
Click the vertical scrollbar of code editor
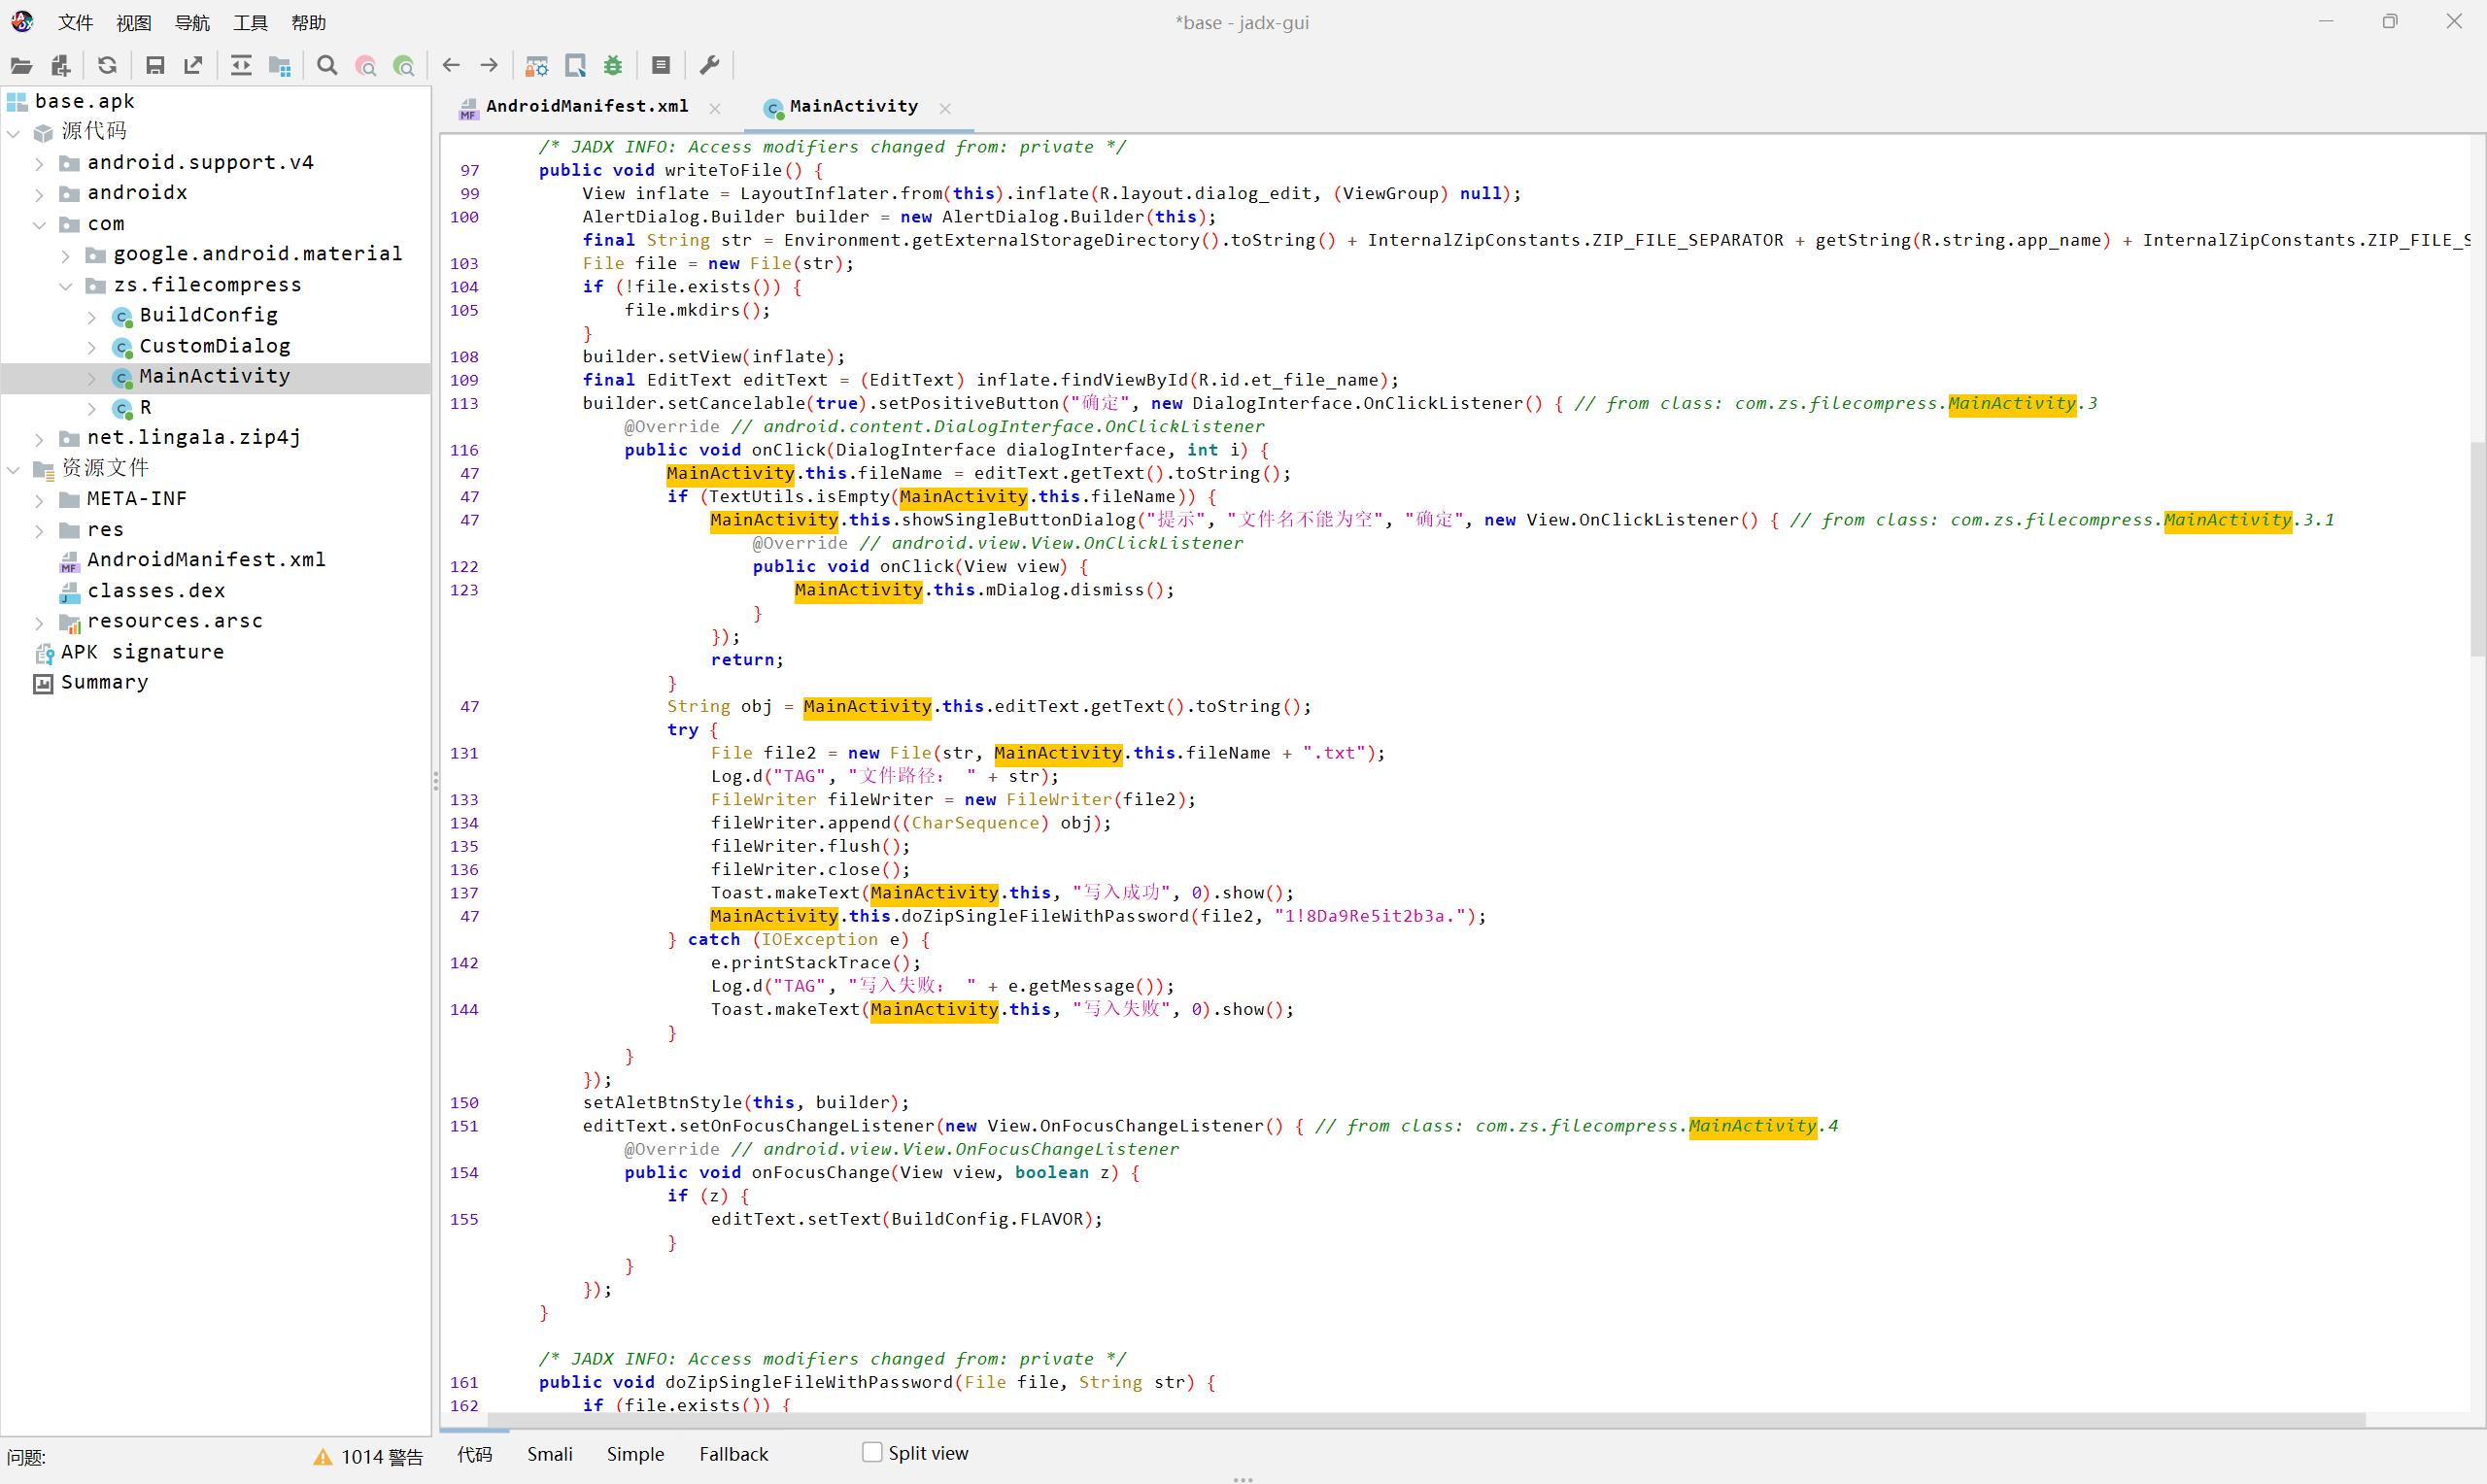click(2477, 548)
